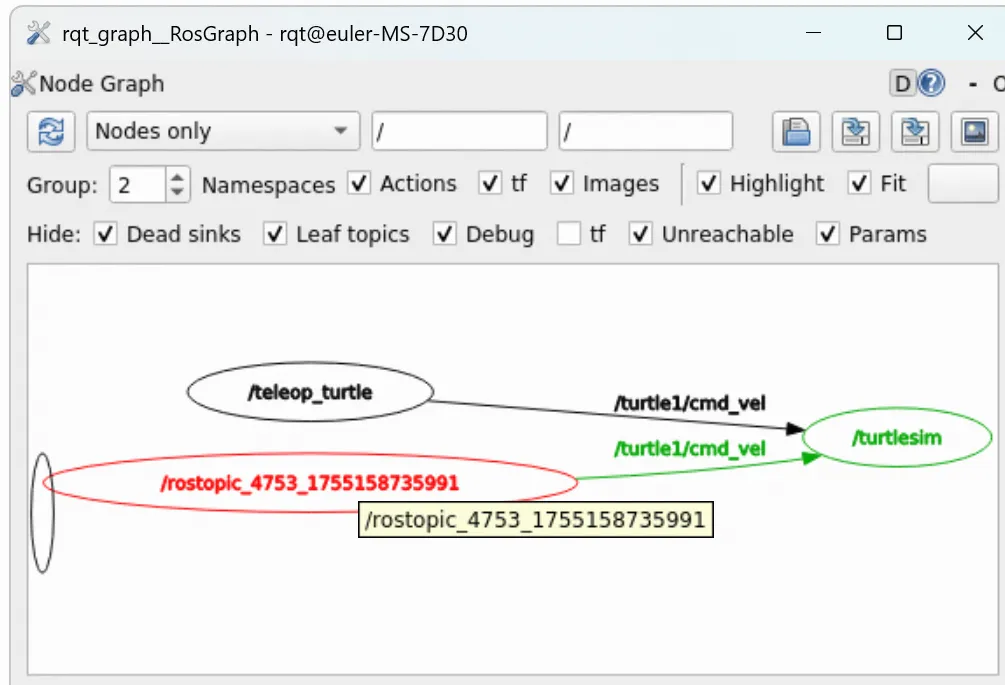Click the save as image icon
Image resolution: width=1005 pixels, height=685 pixels.
point(975,132)
